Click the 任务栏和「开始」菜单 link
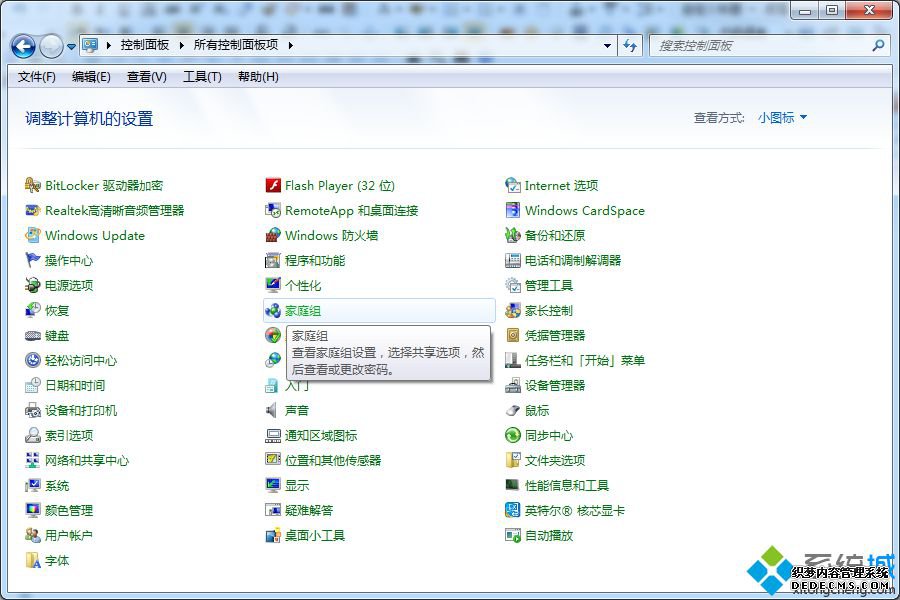This screenshot has height=600, width=900. (585, 361)
